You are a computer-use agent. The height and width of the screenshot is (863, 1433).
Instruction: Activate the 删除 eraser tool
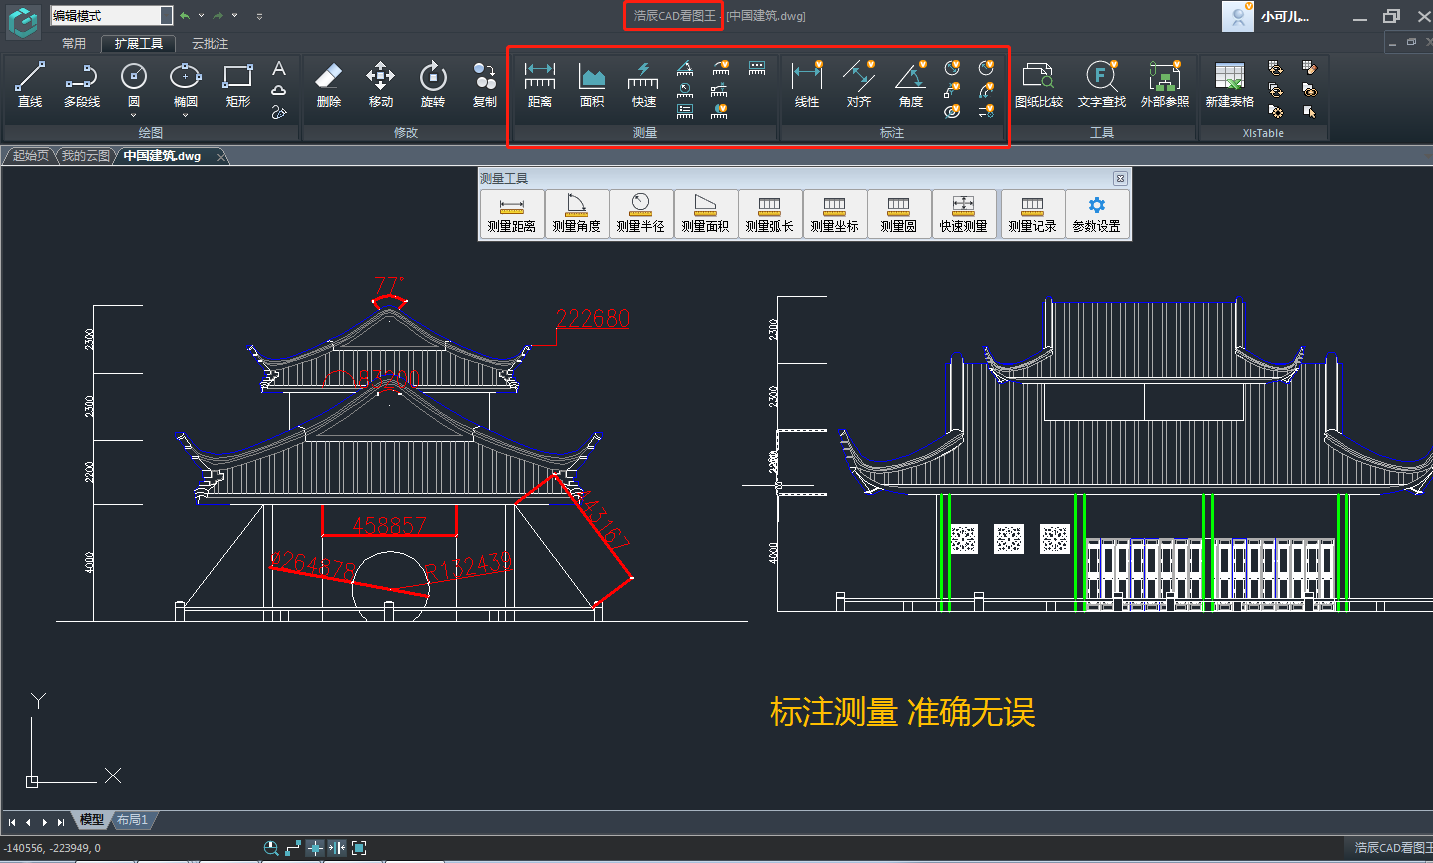coord(328,85)
